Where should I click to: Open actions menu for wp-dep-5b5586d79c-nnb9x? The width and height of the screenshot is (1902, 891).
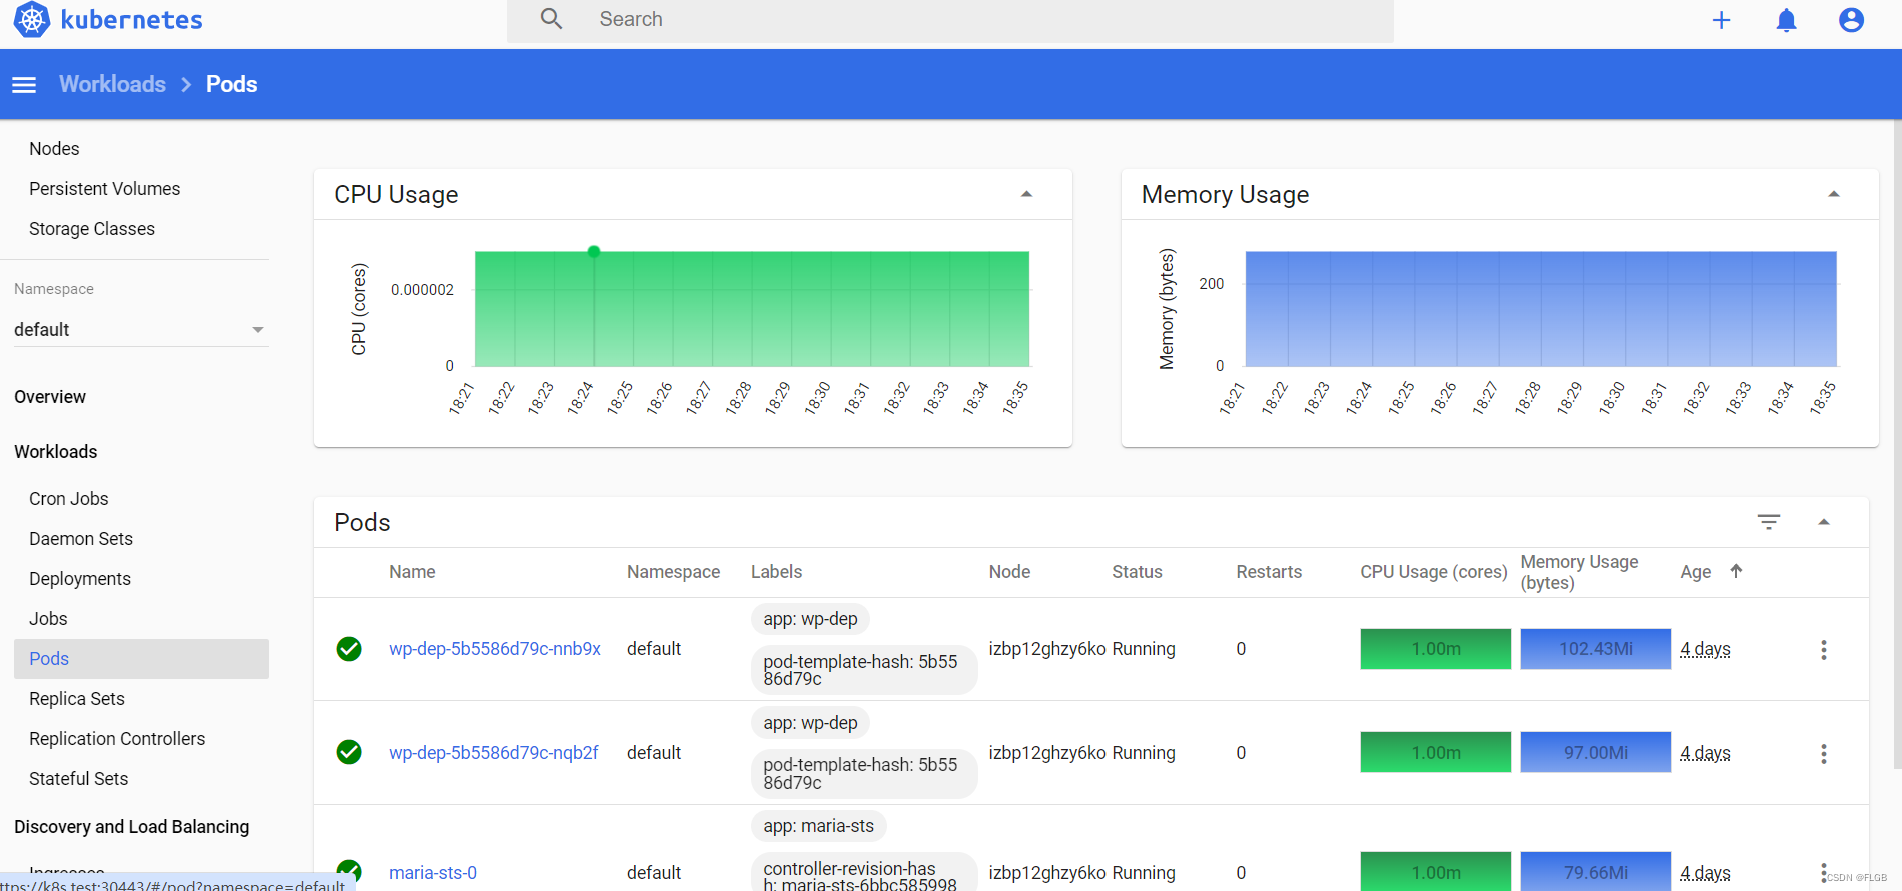(1823, 650)
